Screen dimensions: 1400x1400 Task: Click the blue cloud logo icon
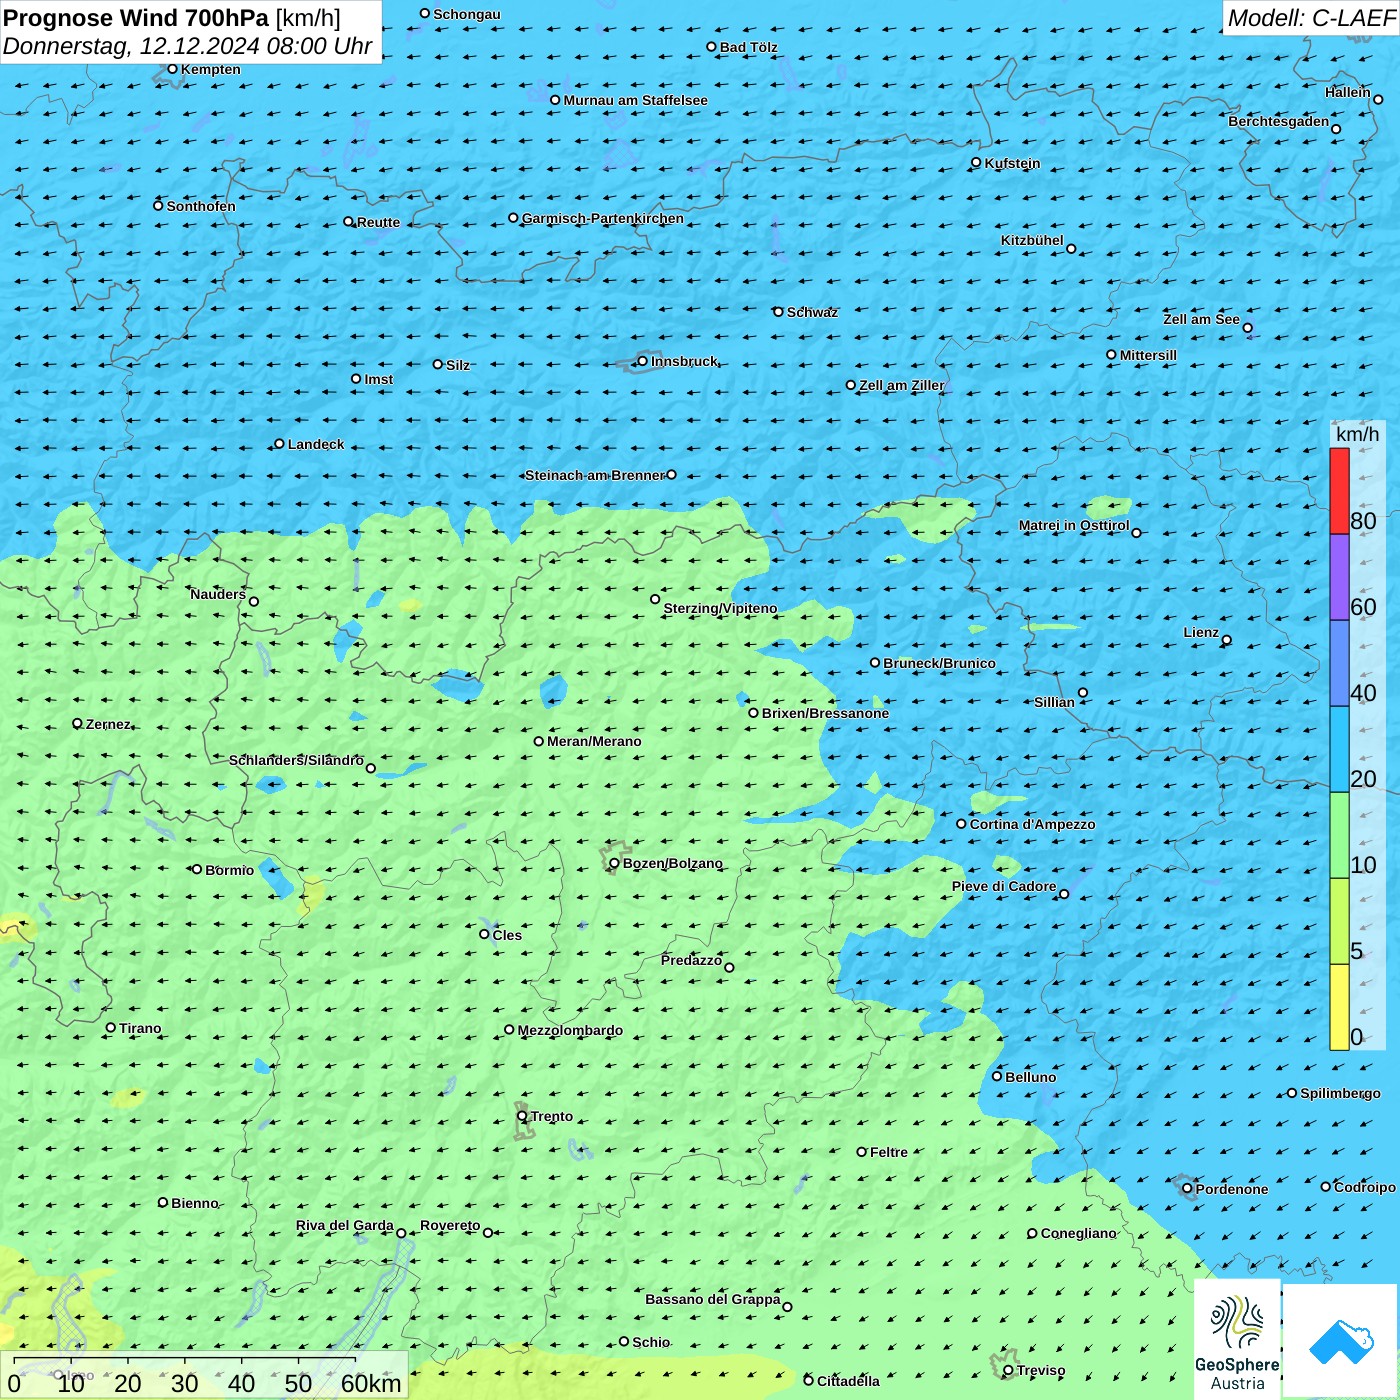1341,1340
